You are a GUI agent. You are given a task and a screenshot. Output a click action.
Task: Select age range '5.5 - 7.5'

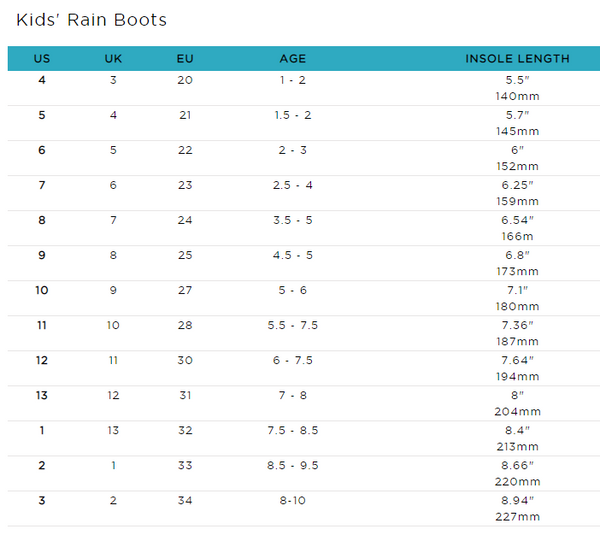click(x=293, y=325)
